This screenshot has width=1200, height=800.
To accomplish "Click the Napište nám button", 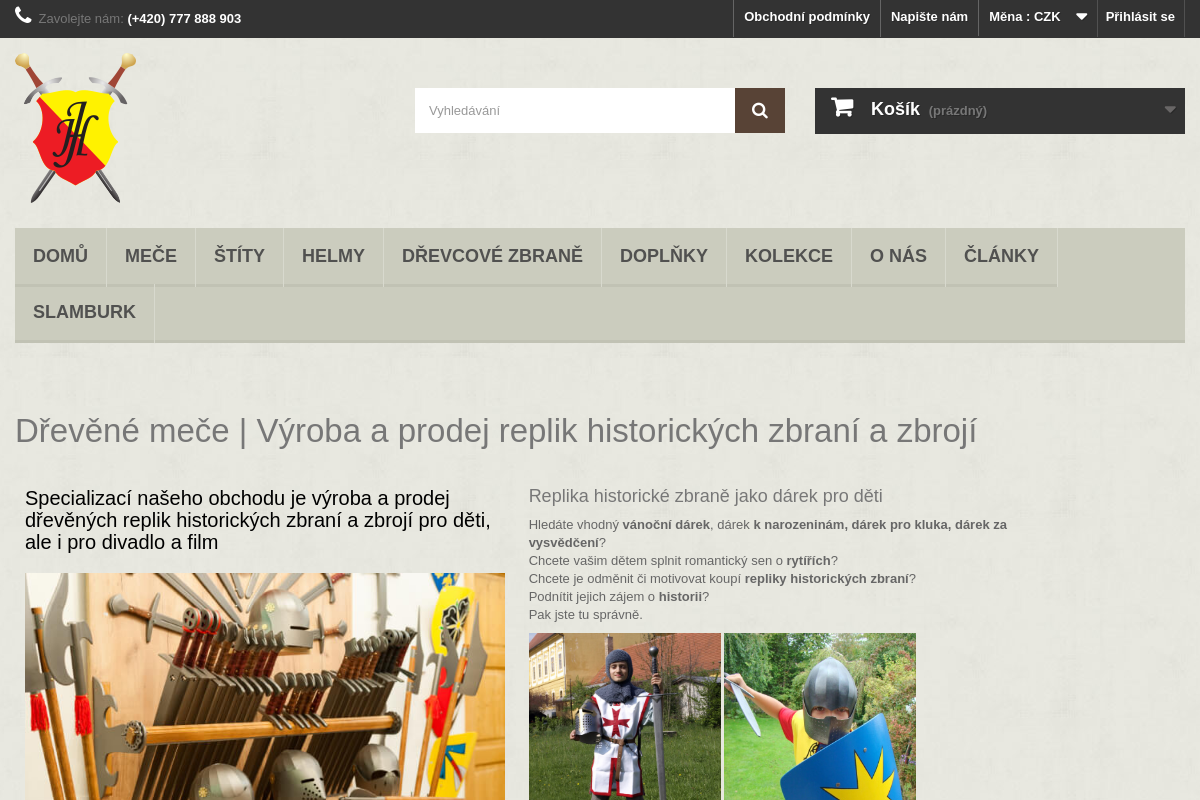I will point(929,17).
